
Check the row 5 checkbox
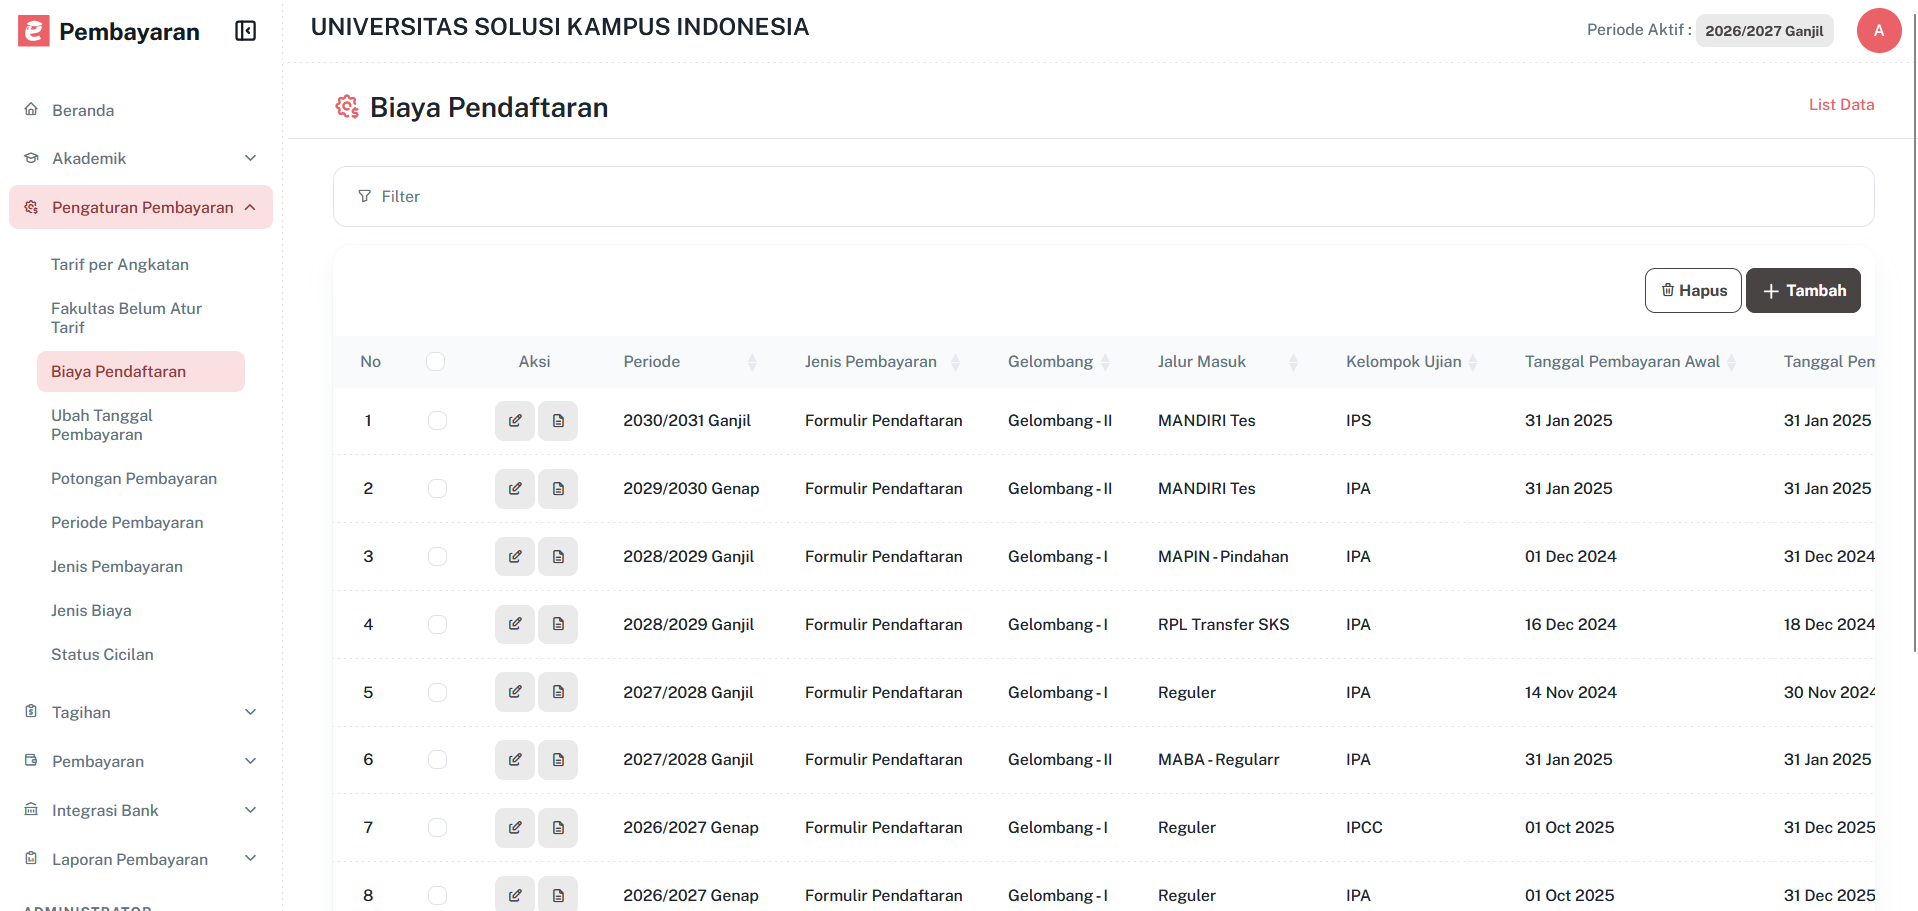tap(437, 692)
